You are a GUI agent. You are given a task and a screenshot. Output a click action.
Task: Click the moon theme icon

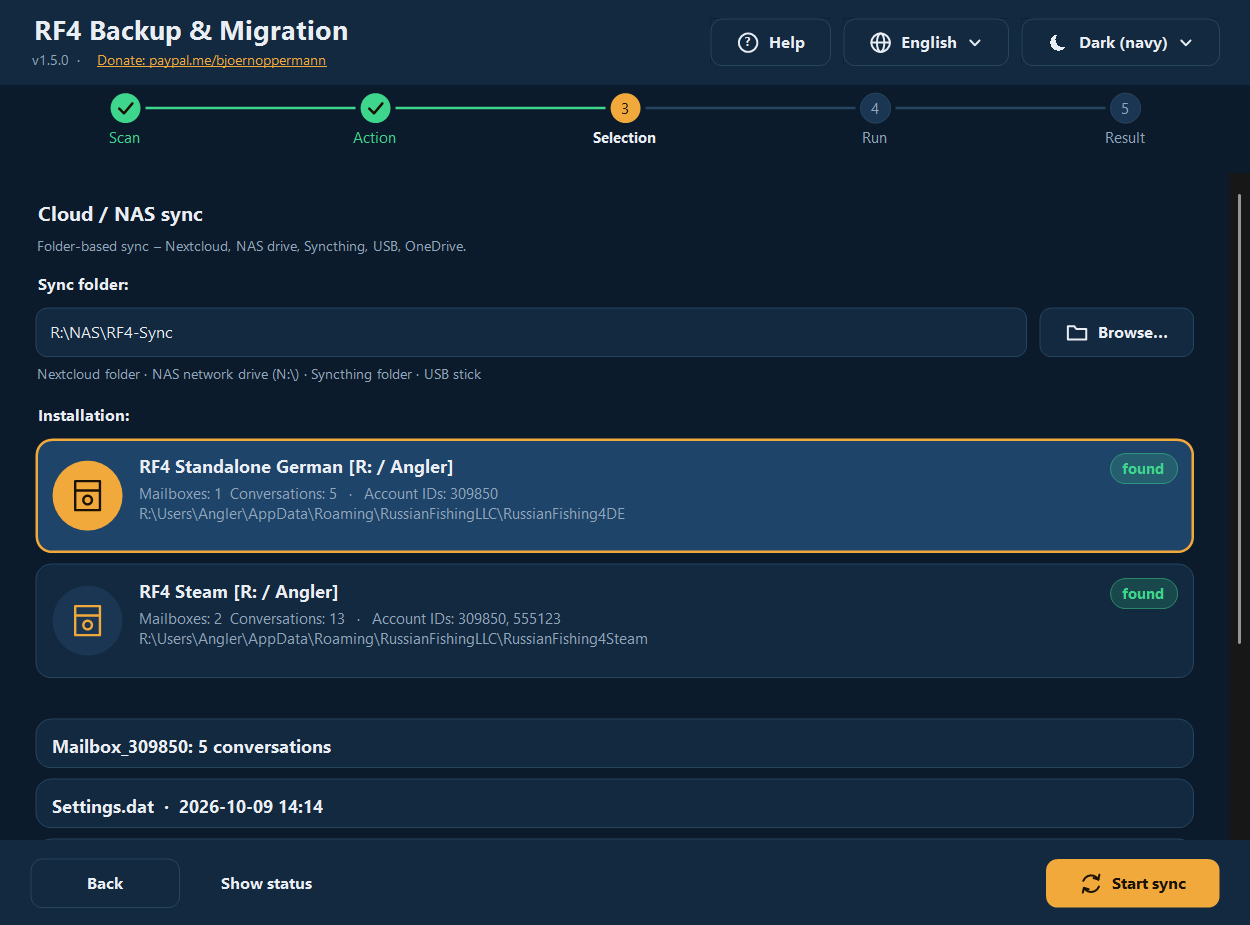coord(1057,43)
